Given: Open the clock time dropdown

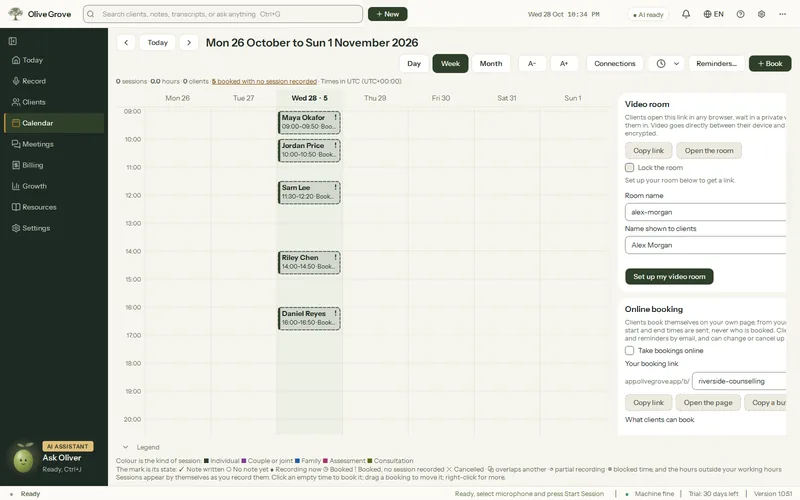Looking at the screenshot, I should 666,63.
